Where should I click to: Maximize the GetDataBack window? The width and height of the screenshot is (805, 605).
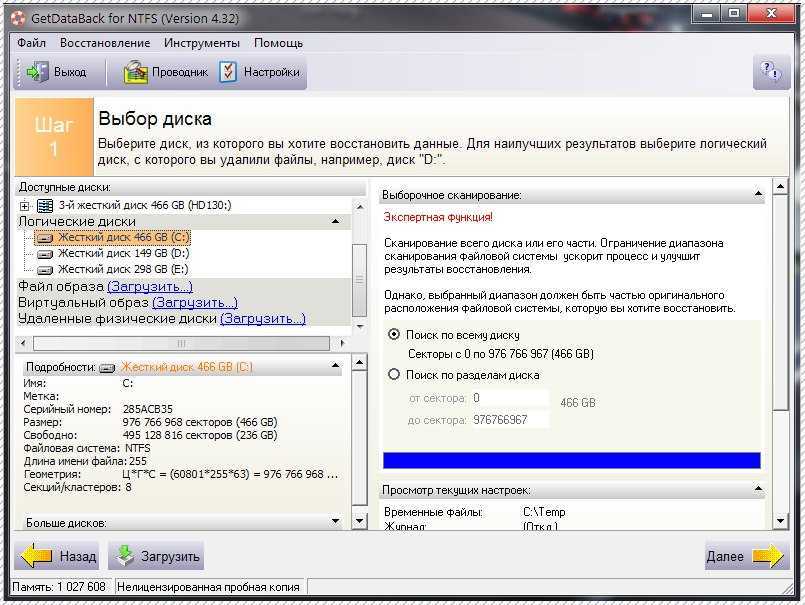pyautogui.click(x=734, y=14)
